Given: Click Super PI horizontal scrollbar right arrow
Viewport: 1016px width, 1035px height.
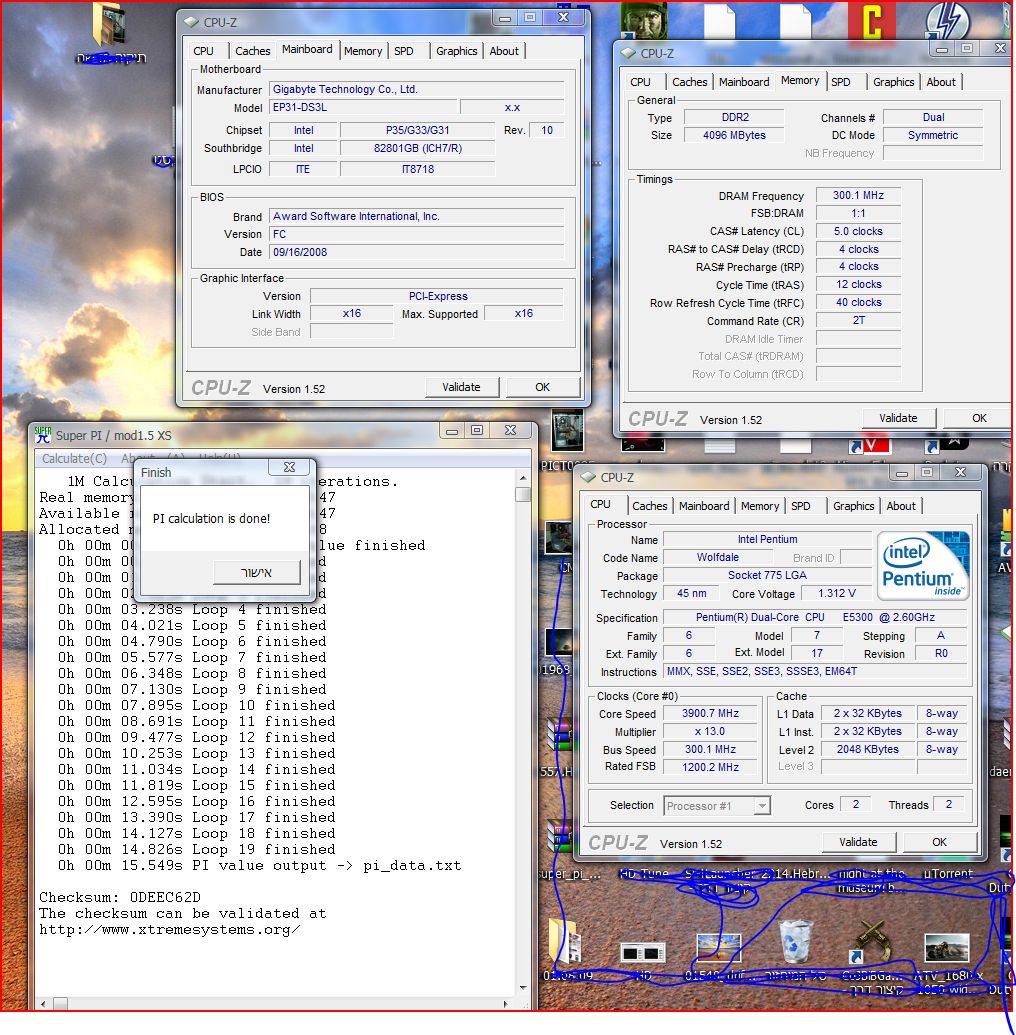Looking at the screenshot, I should click(x=506, y=1003).
